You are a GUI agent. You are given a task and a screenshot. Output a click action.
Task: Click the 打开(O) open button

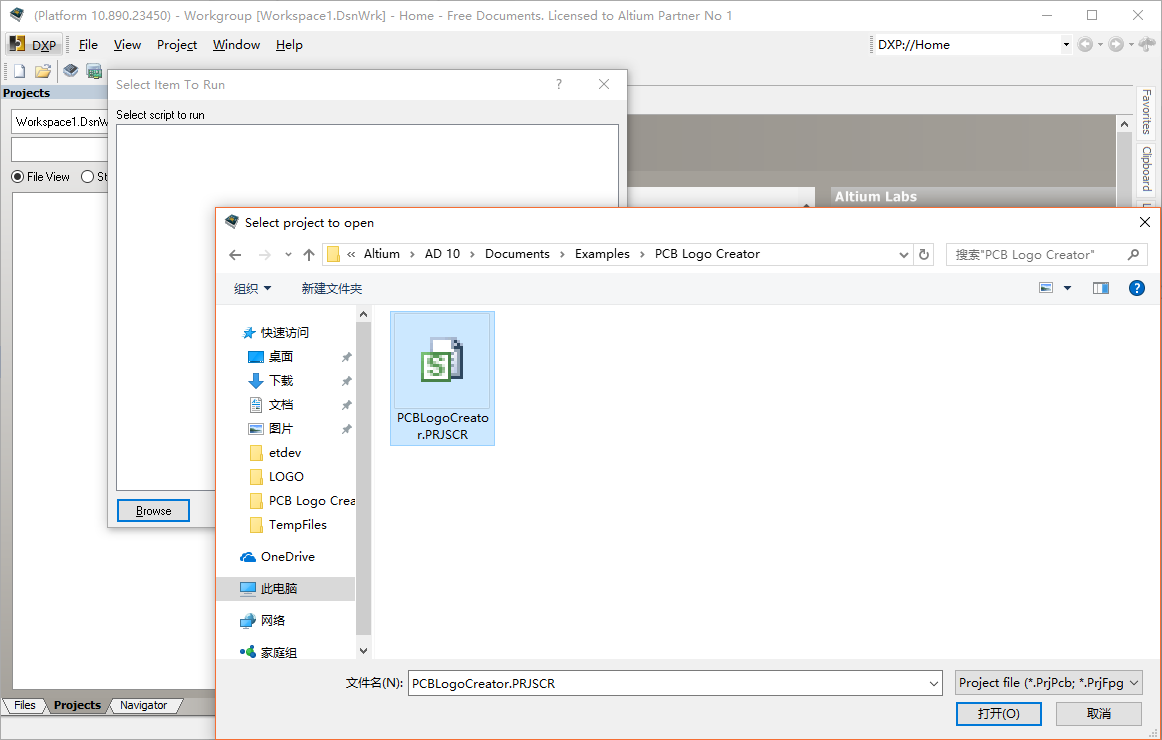point(998,714)
